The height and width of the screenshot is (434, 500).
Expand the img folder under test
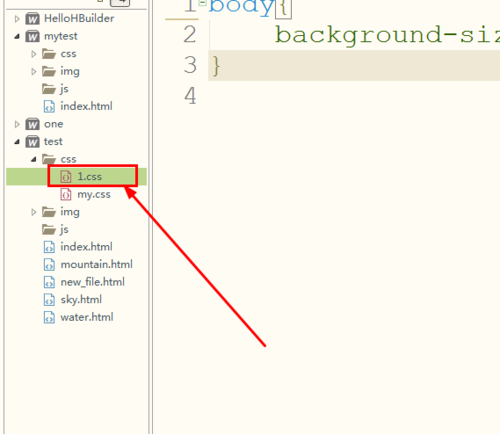click(x=33, y=212)
